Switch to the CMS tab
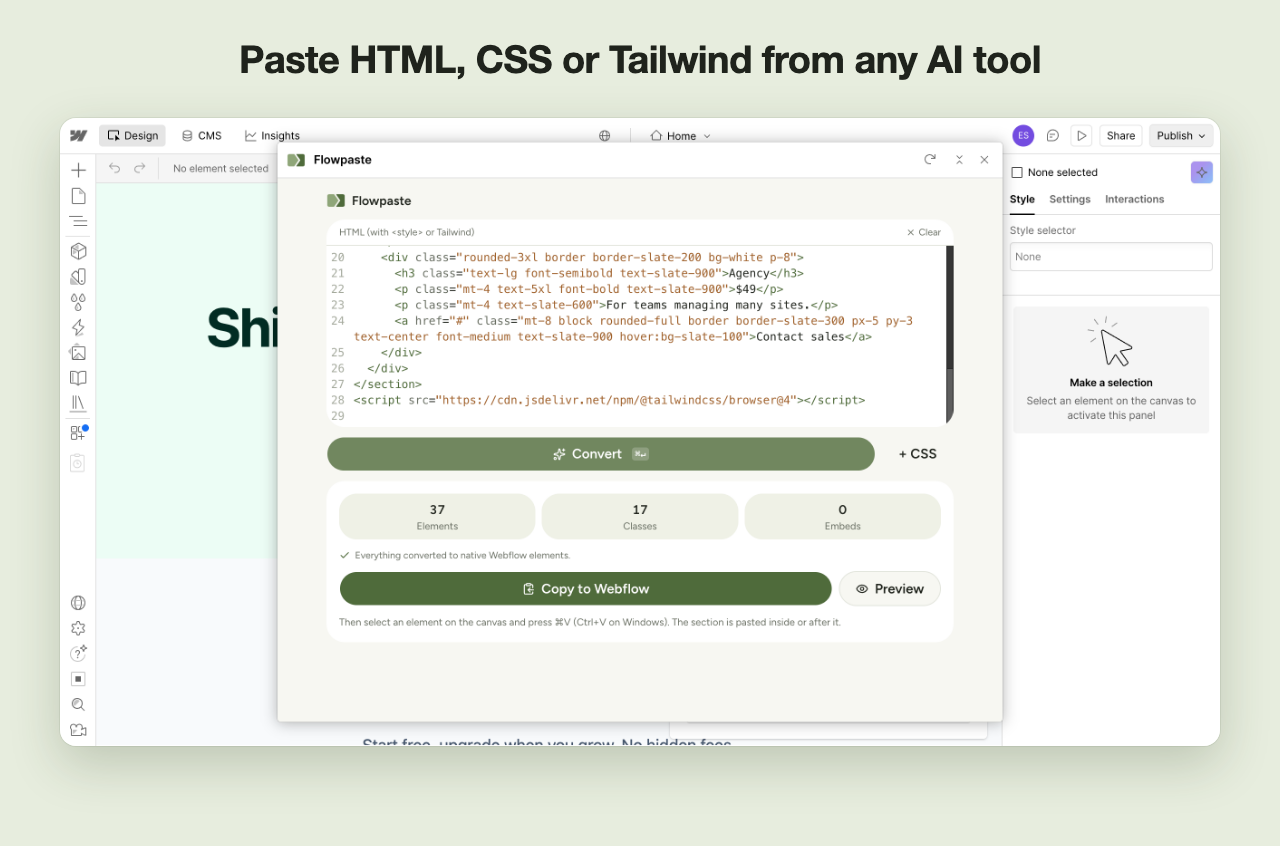The width and height of the screenshot is (1280, 846). (201, 136)
